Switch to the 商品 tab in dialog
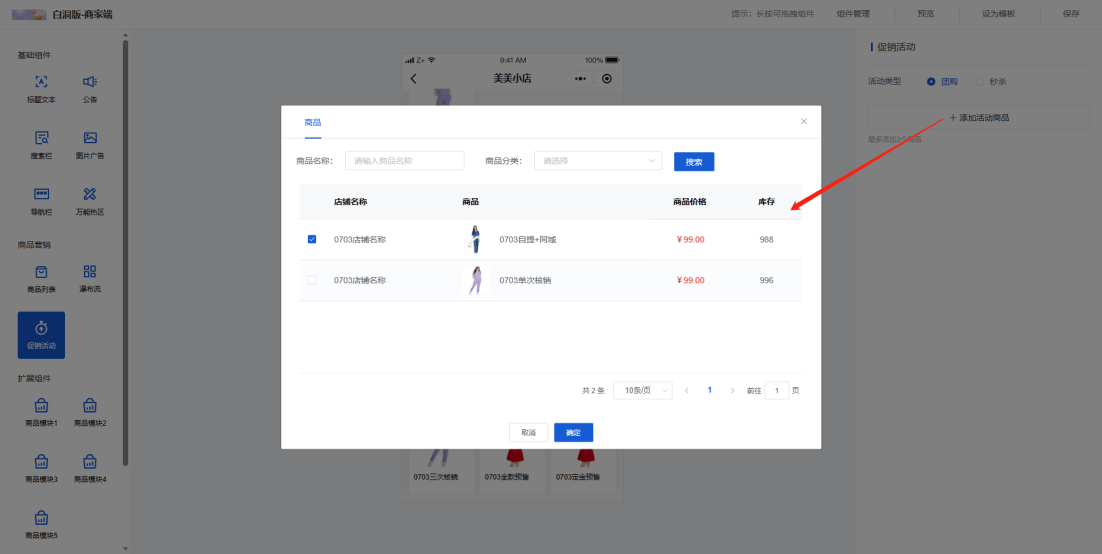 point(313,122)
